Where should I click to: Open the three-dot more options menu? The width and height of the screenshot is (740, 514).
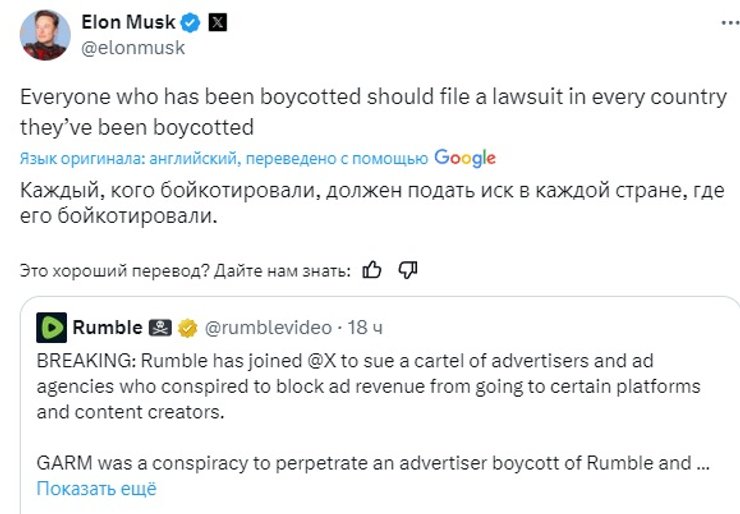[722, 22]
